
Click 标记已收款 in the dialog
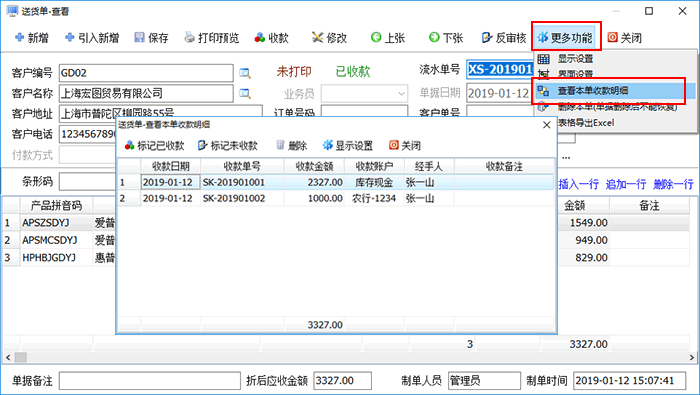tap(154, 146)
